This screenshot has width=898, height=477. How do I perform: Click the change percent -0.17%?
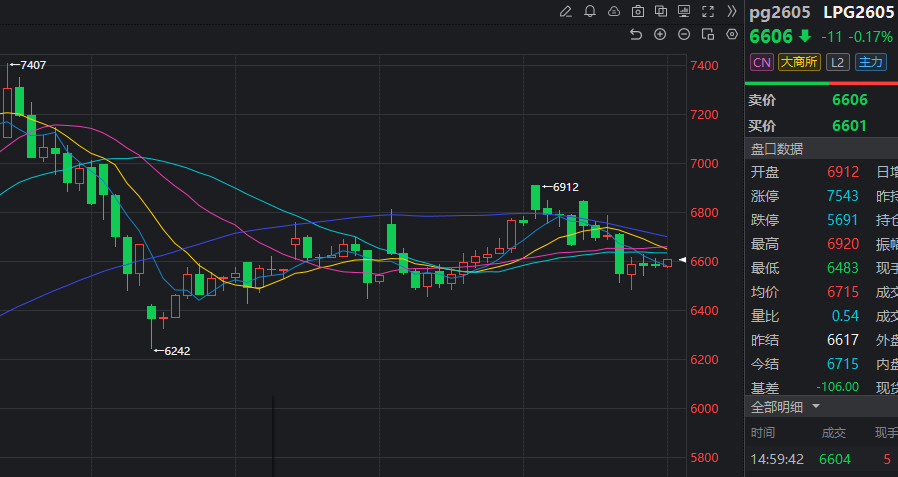[x=871, y=37]
